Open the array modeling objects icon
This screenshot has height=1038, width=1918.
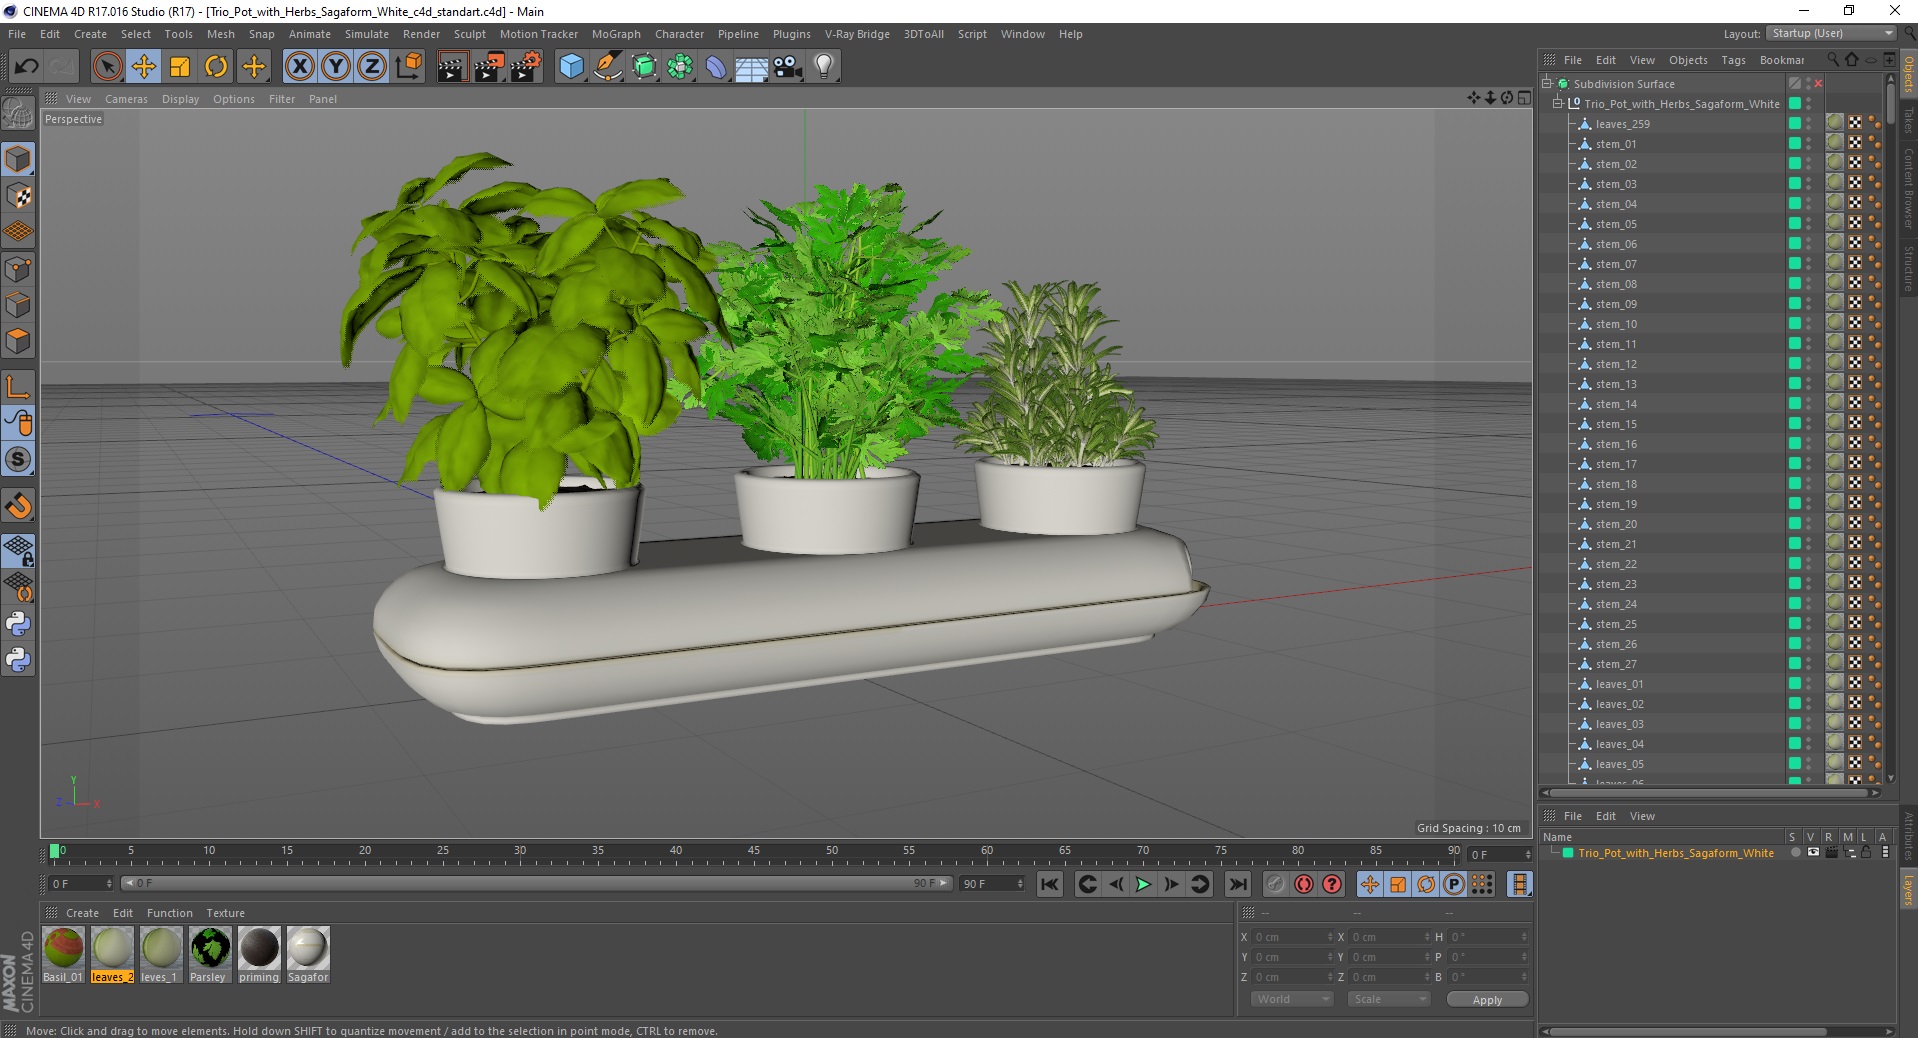680,67
